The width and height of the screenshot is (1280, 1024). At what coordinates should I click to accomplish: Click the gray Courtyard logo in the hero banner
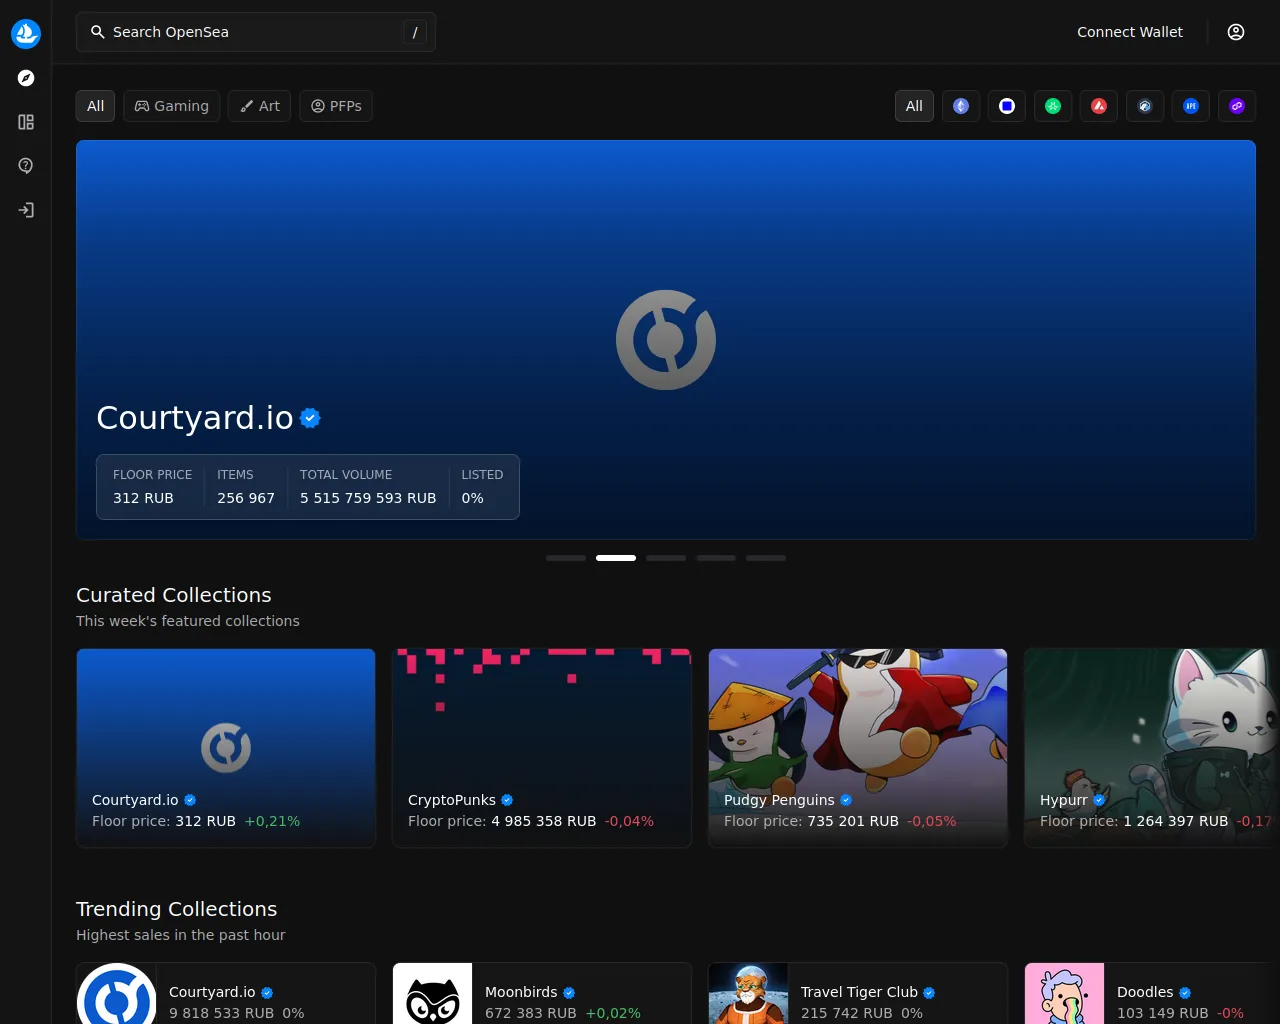(666, 340)
